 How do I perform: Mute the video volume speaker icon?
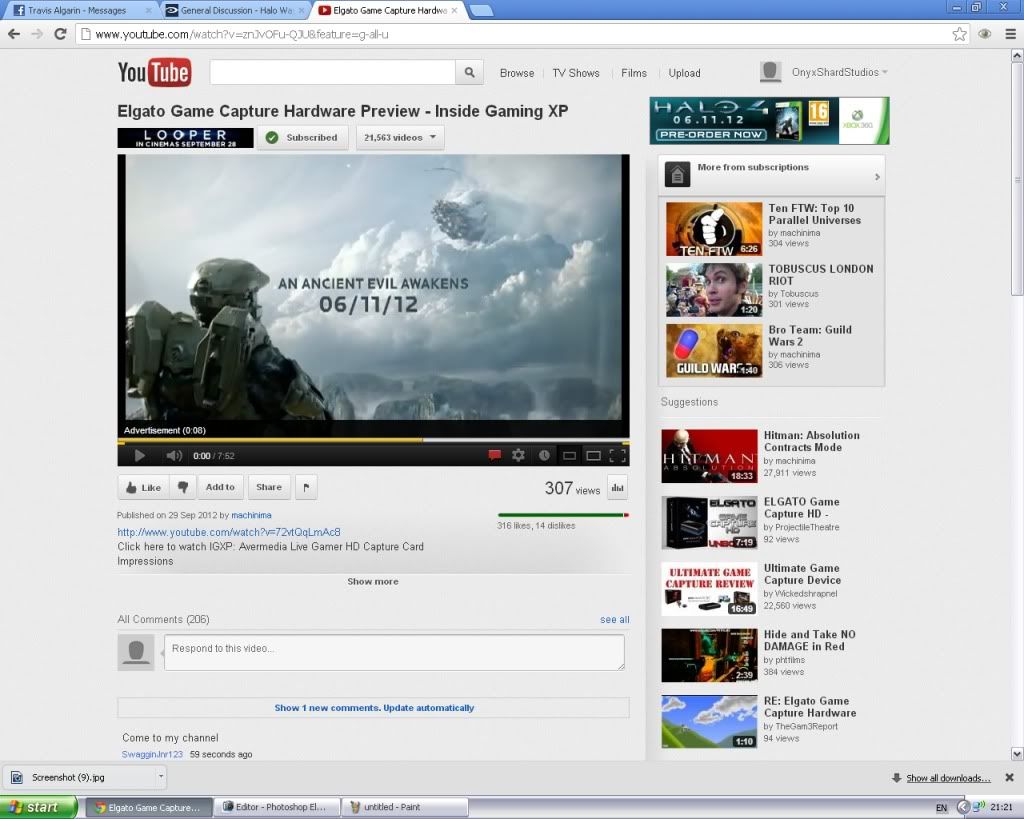[x=173, y=455]
